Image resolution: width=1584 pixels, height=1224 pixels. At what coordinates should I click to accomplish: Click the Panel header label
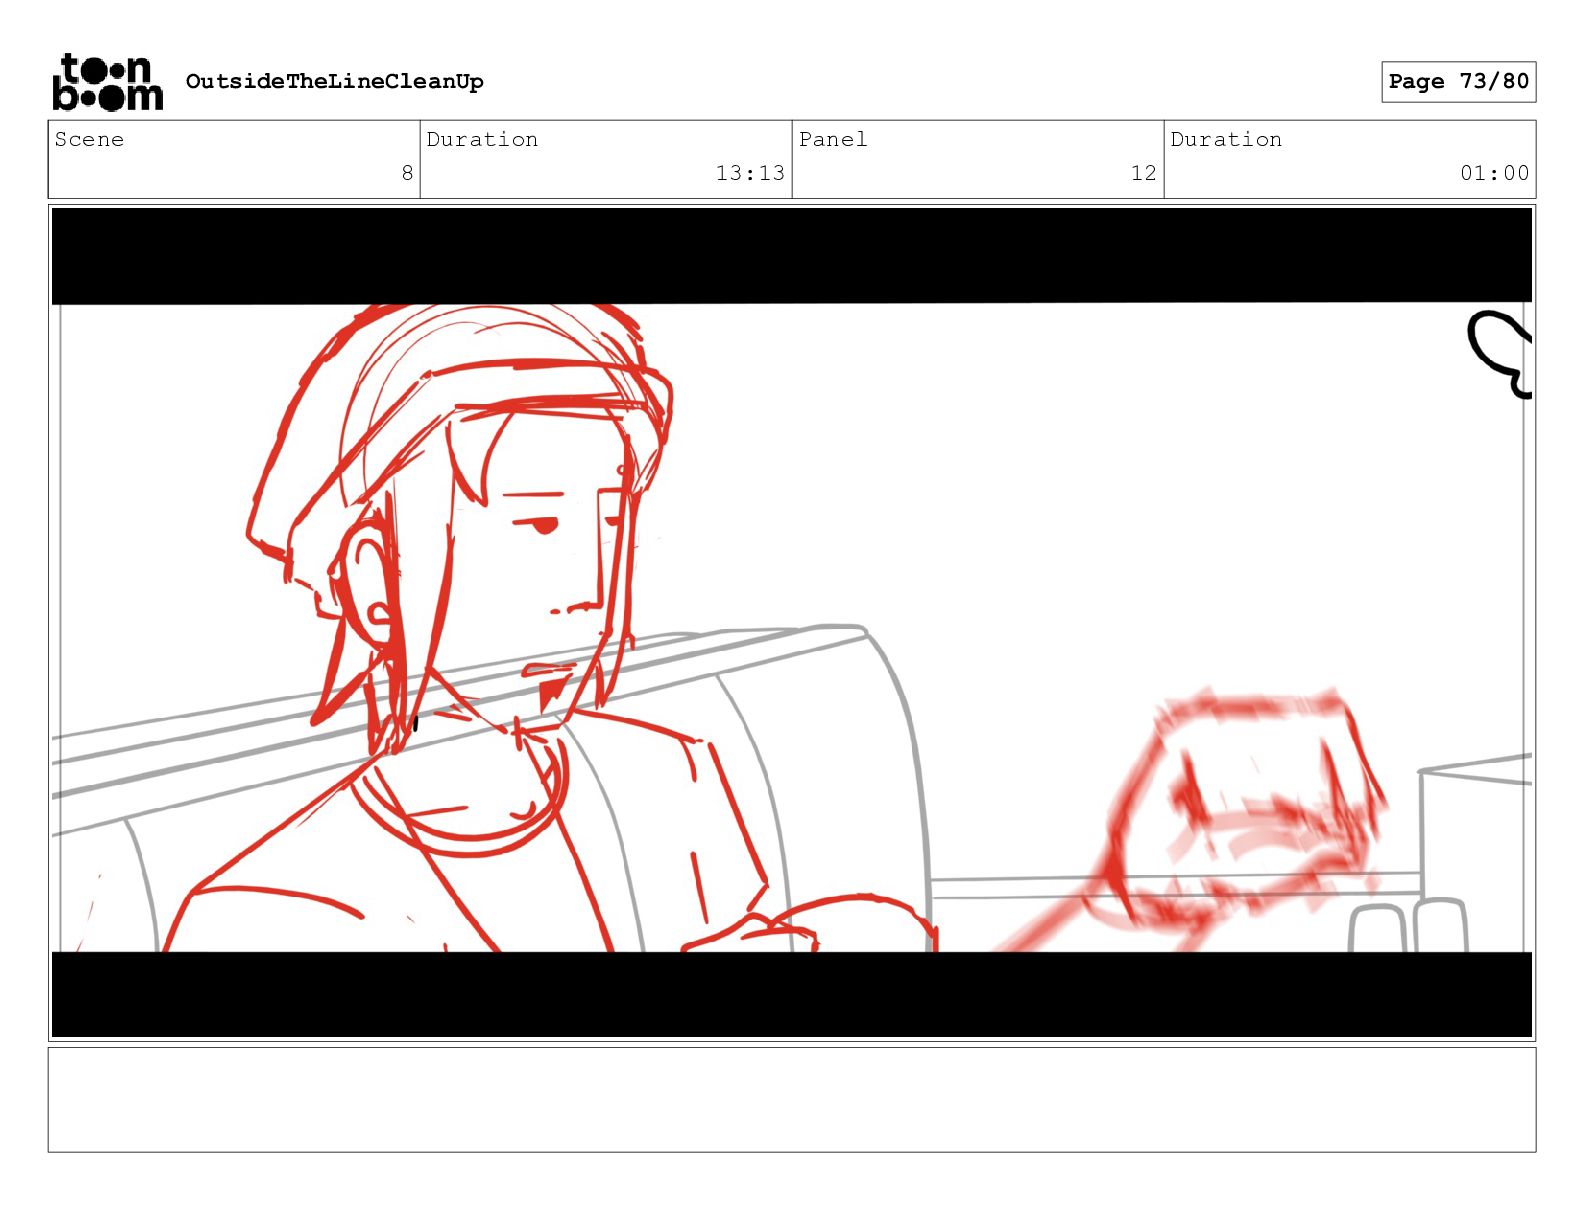833,139
